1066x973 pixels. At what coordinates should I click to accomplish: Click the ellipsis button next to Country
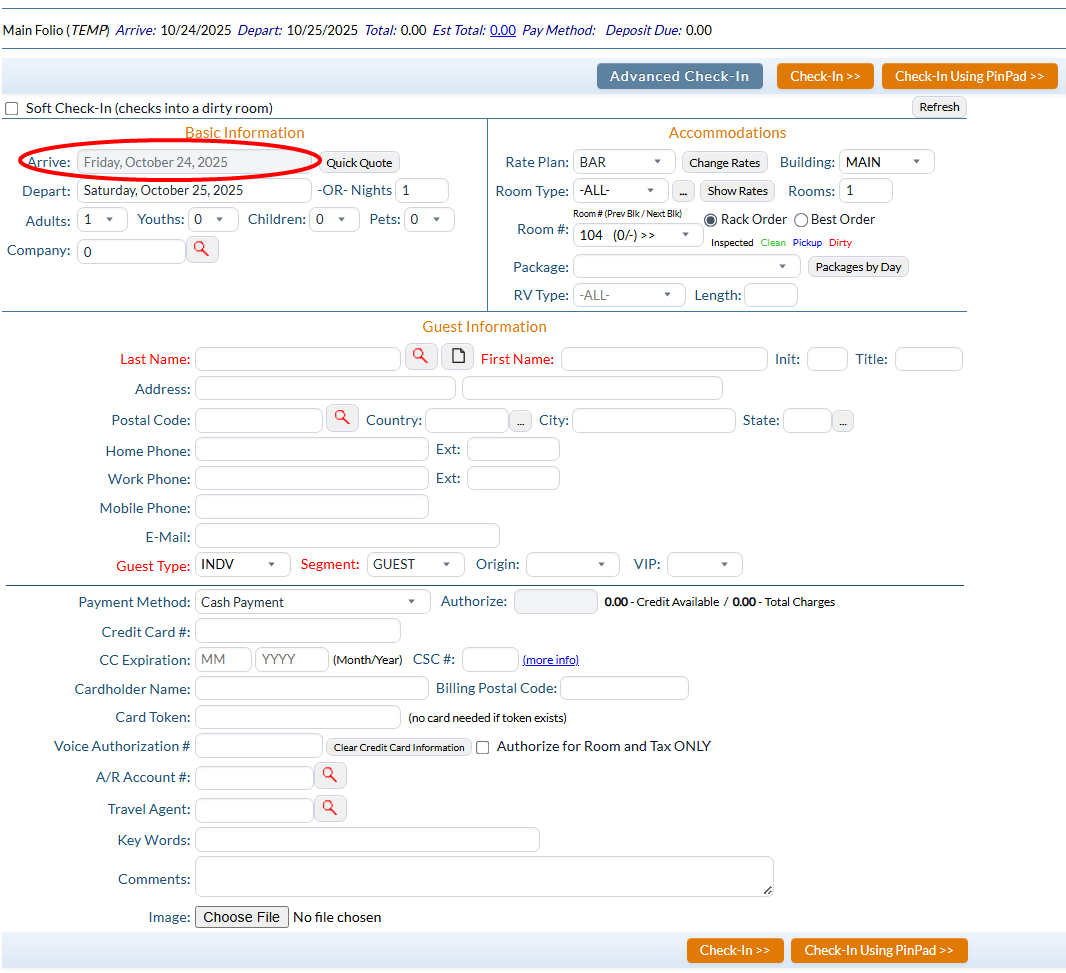point(520,421)
